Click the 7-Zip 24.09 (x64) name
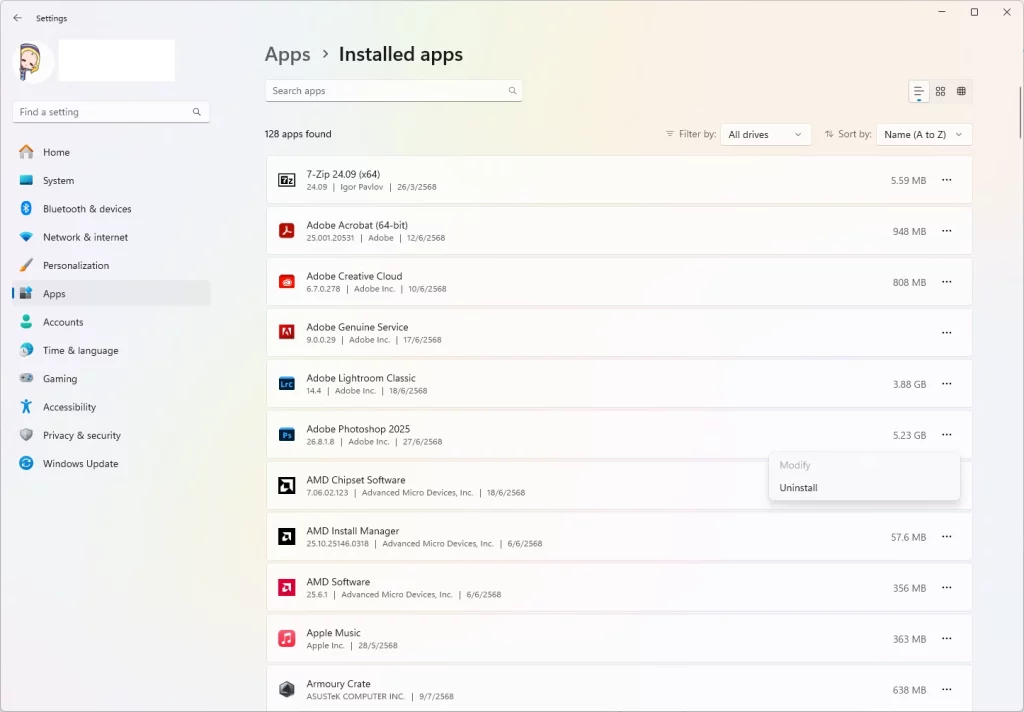Image resolution: width=1024 pixels, height=712 pixels. 343,174
